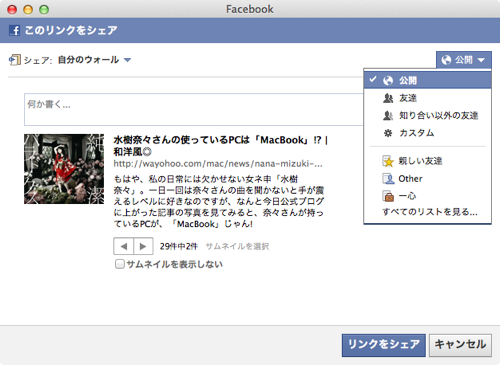Collapse the 公開 privacy dropdown button

coord(464,60)
